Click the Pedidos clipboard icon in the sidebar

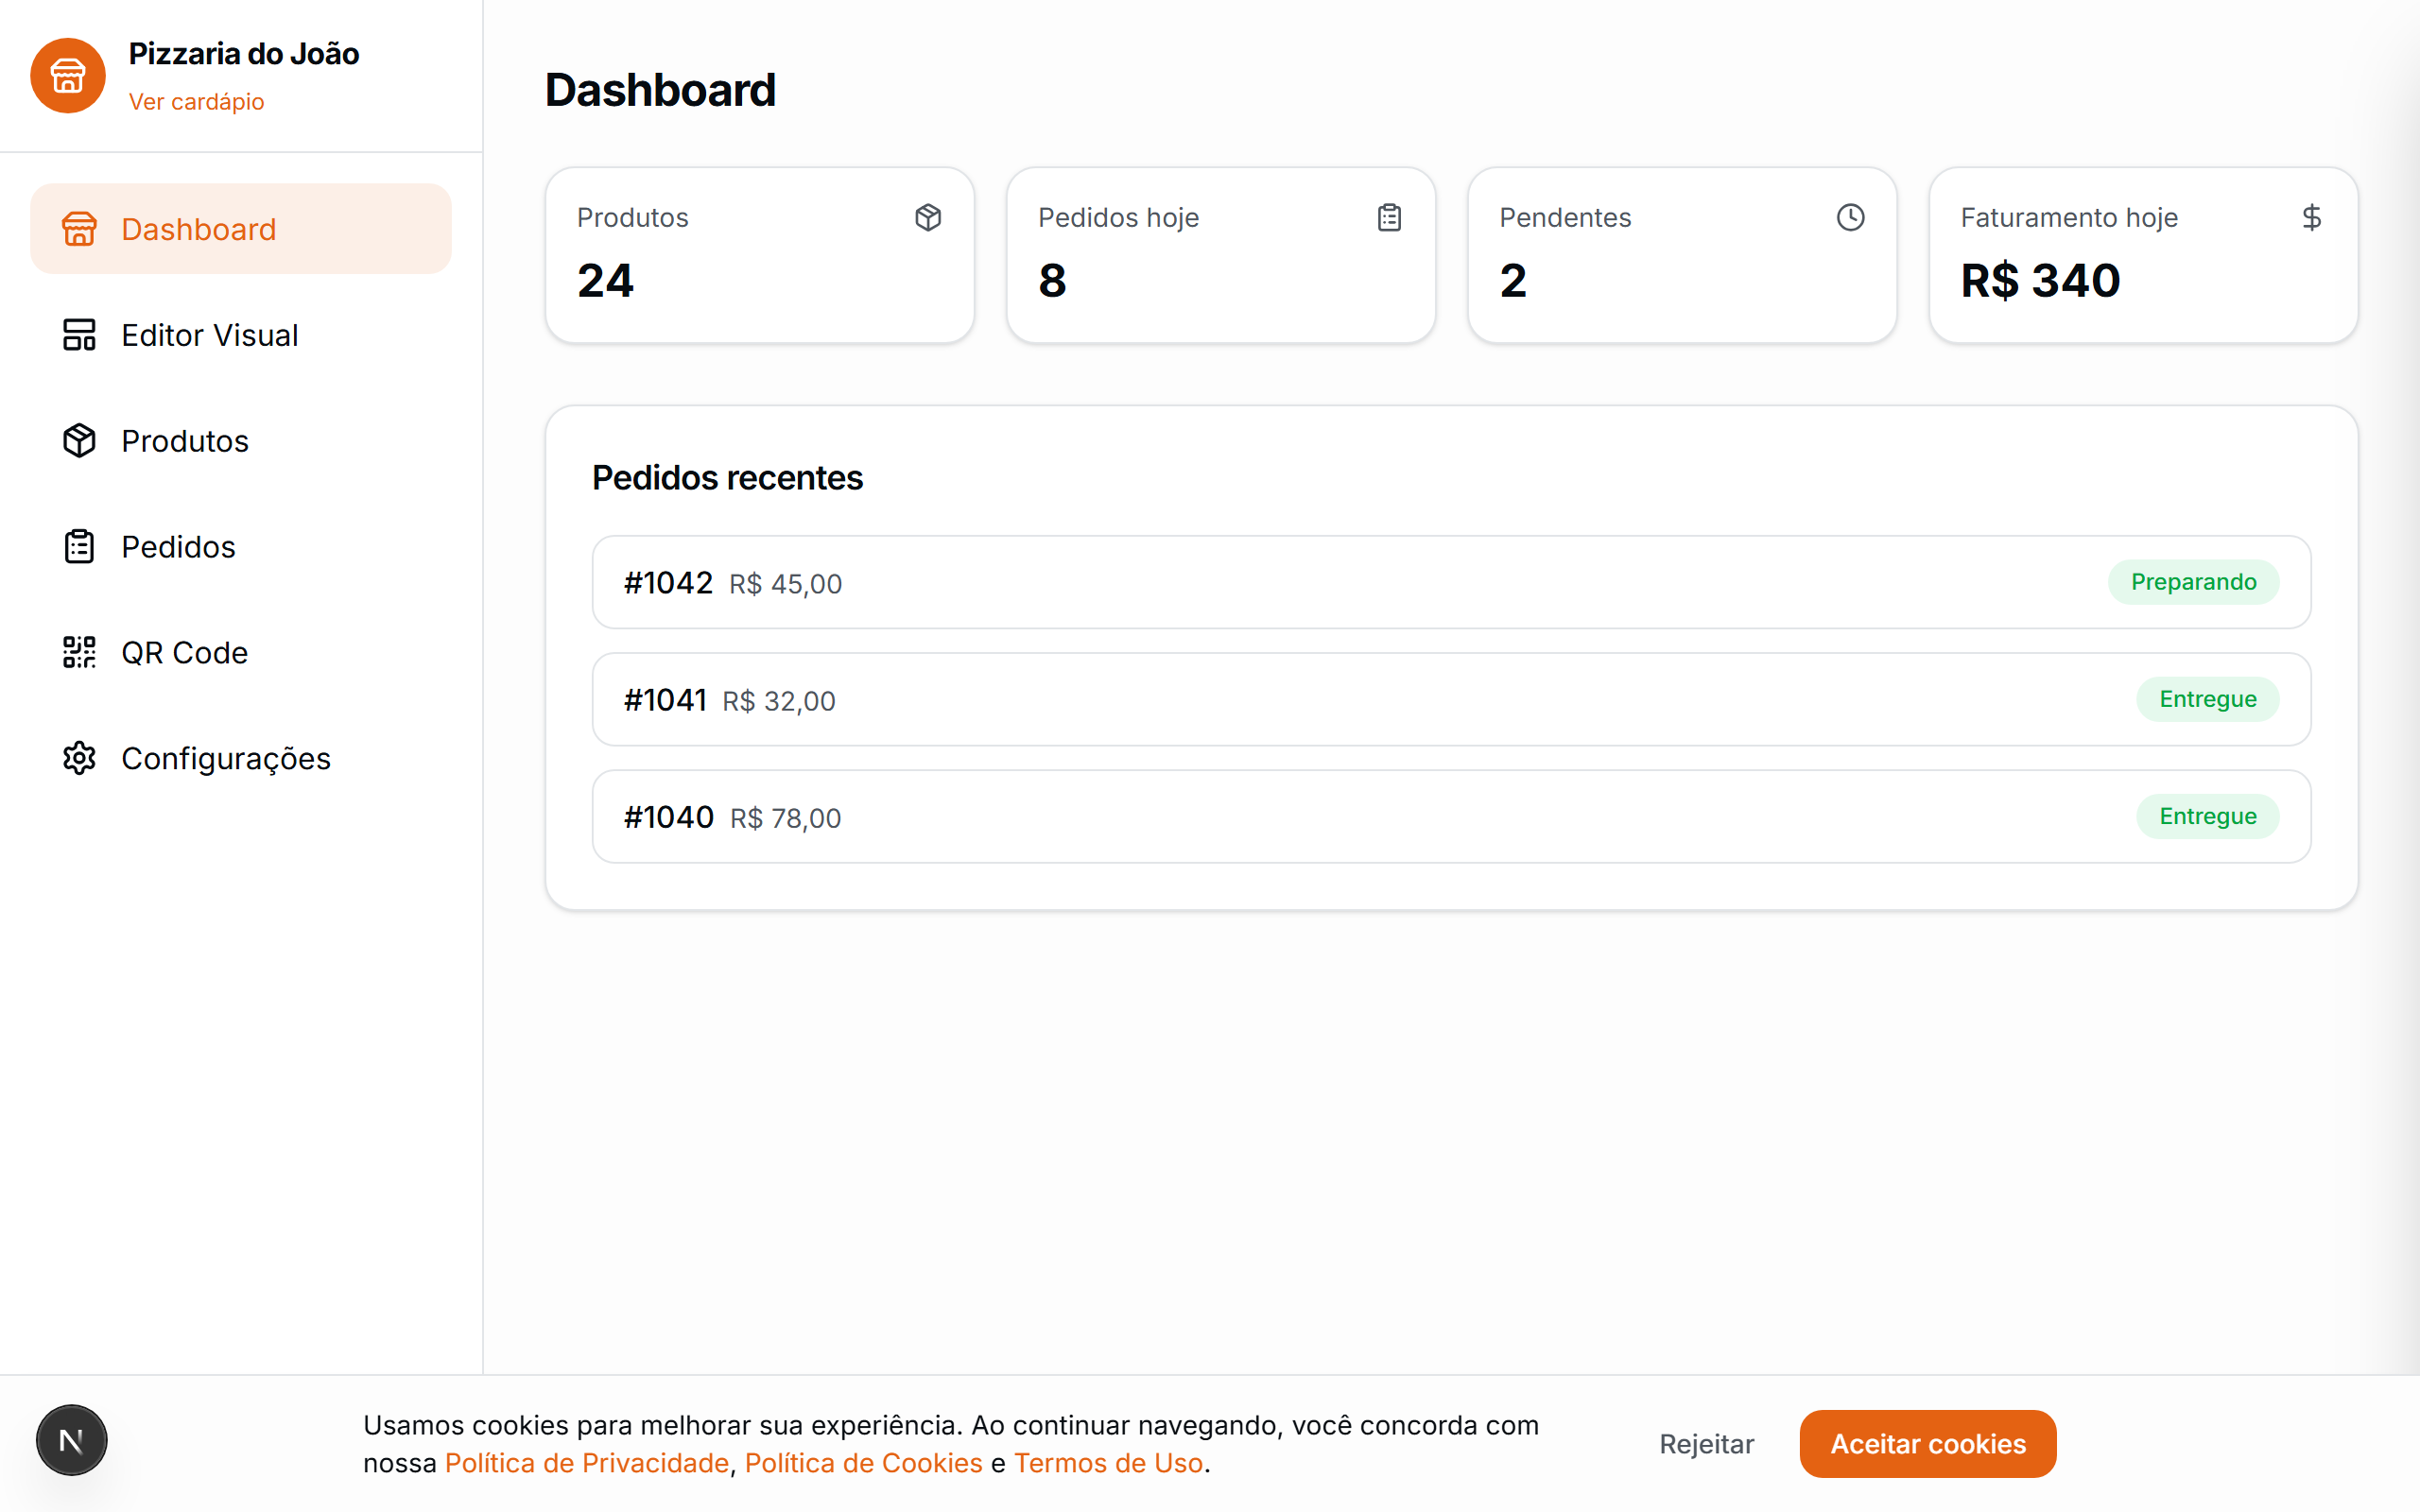point(79,546)
